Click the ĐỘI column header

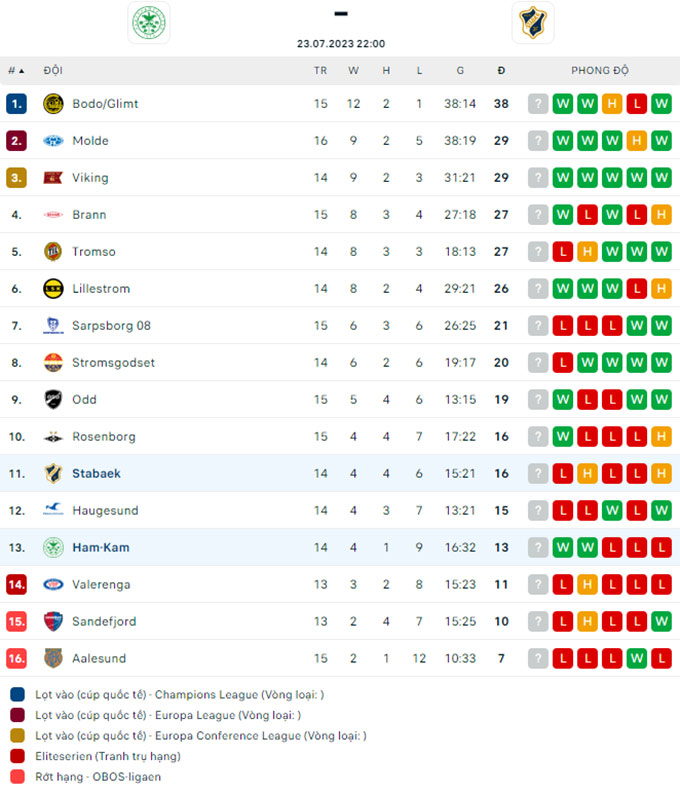click(x=53, y=70)
